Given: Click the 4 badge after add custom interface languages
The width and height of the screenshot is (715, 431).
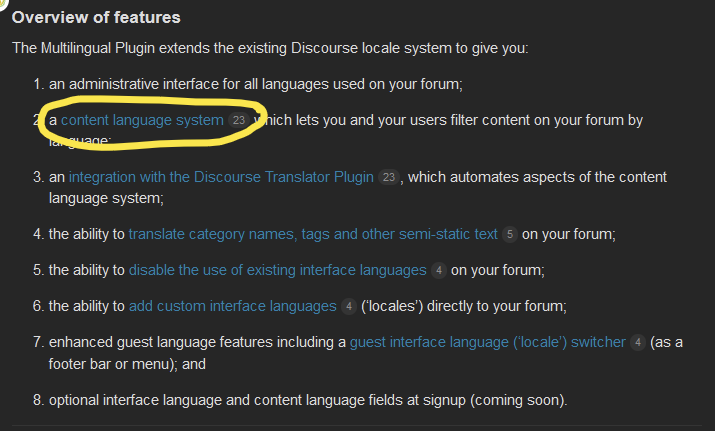Looking at the screenshot, I should [x=349, y=306].
